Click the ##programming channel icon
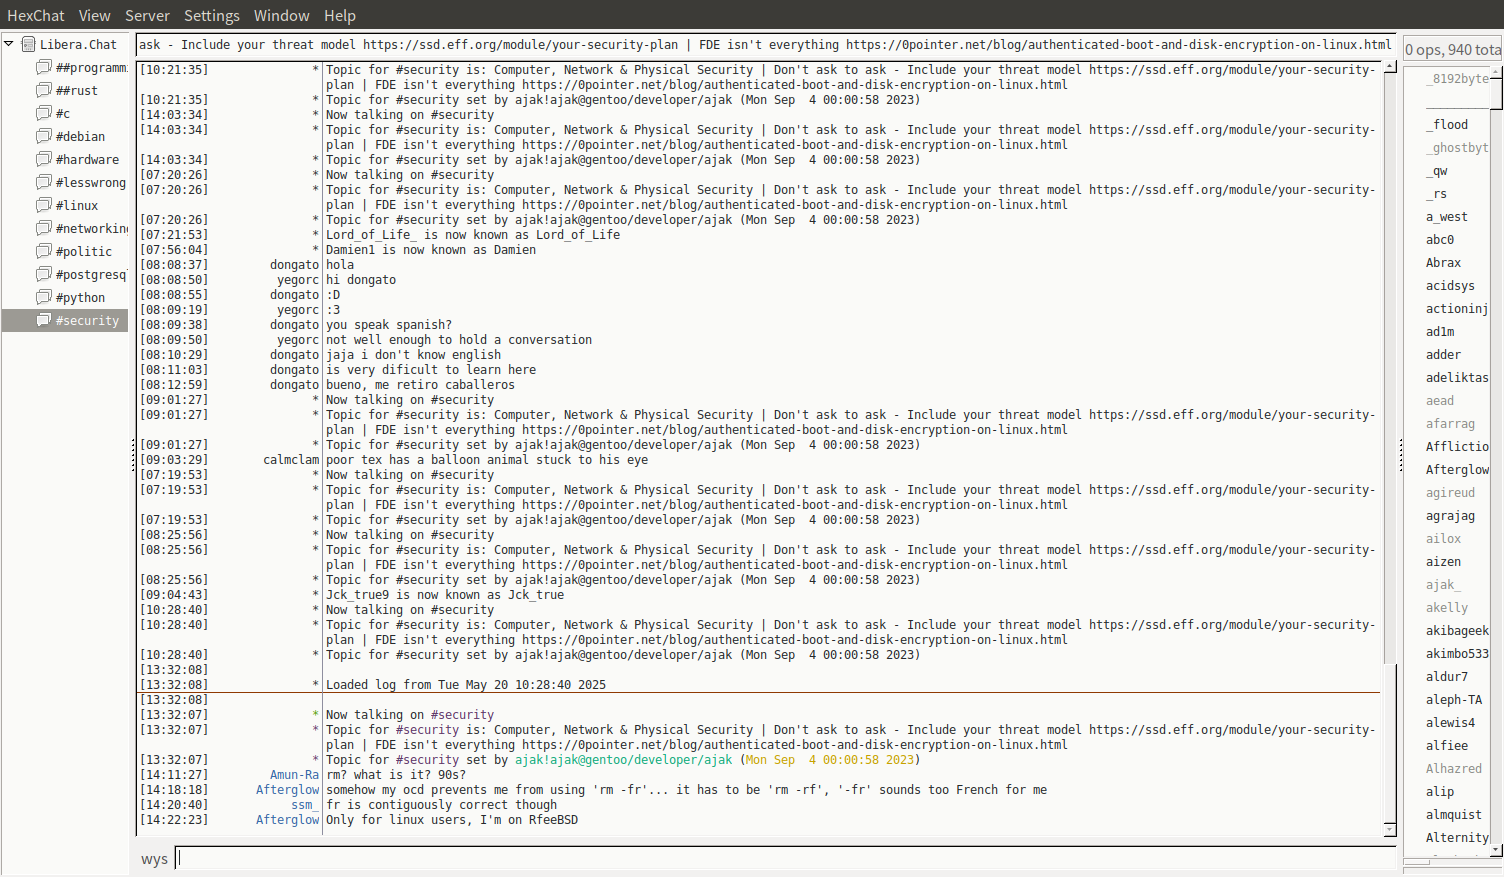The width and height of the screenshot is (1504, 877). click(x=43, y=67)
